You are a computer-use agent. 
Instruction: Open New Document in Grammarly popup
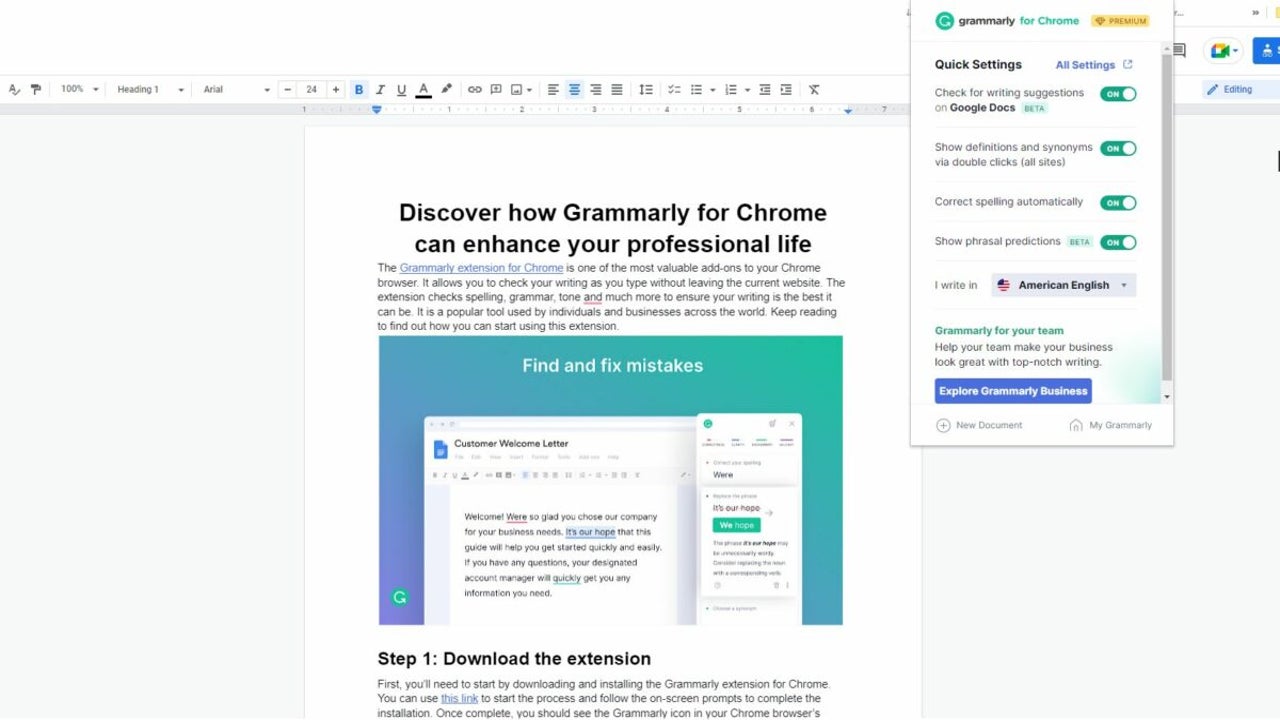coord(979,425)
